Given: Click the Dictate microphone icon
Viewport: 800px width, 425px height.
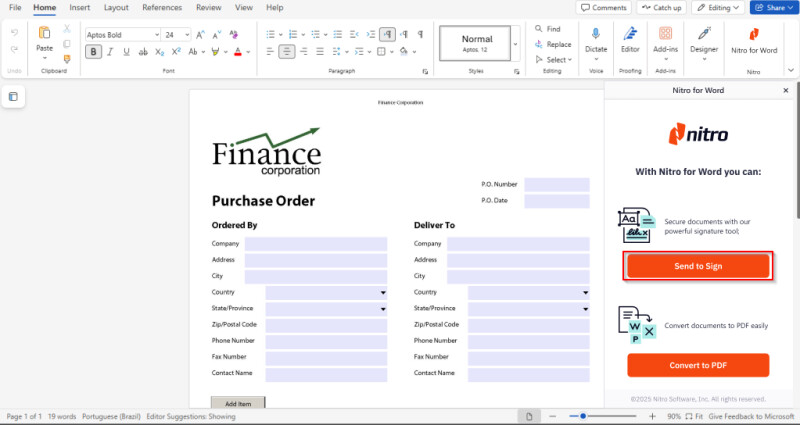Looking at the screenshot, I should click(x=596, y=34).
